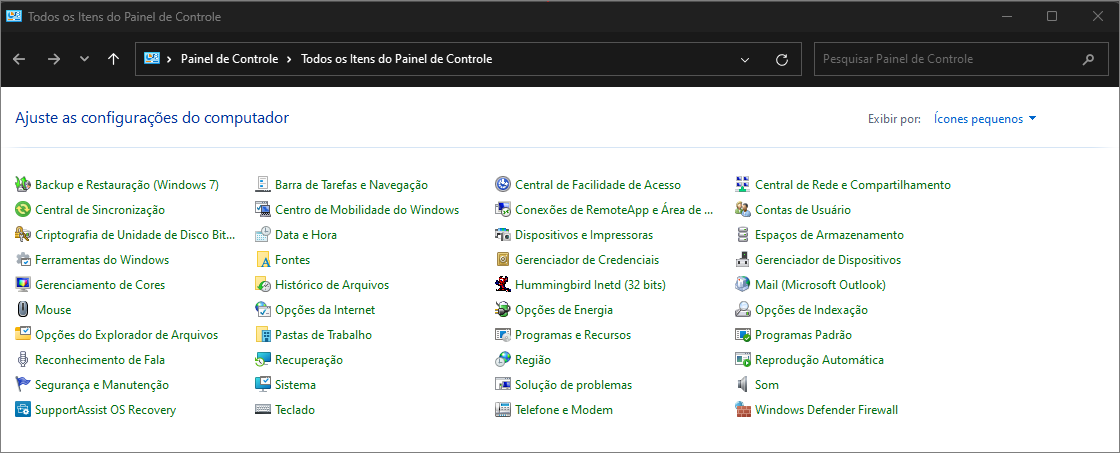The width and height of the screenshot is (1120, 453).
Task: Open the Mail (Microsoft Outlook) icon
Action: (x=743, y=285)
